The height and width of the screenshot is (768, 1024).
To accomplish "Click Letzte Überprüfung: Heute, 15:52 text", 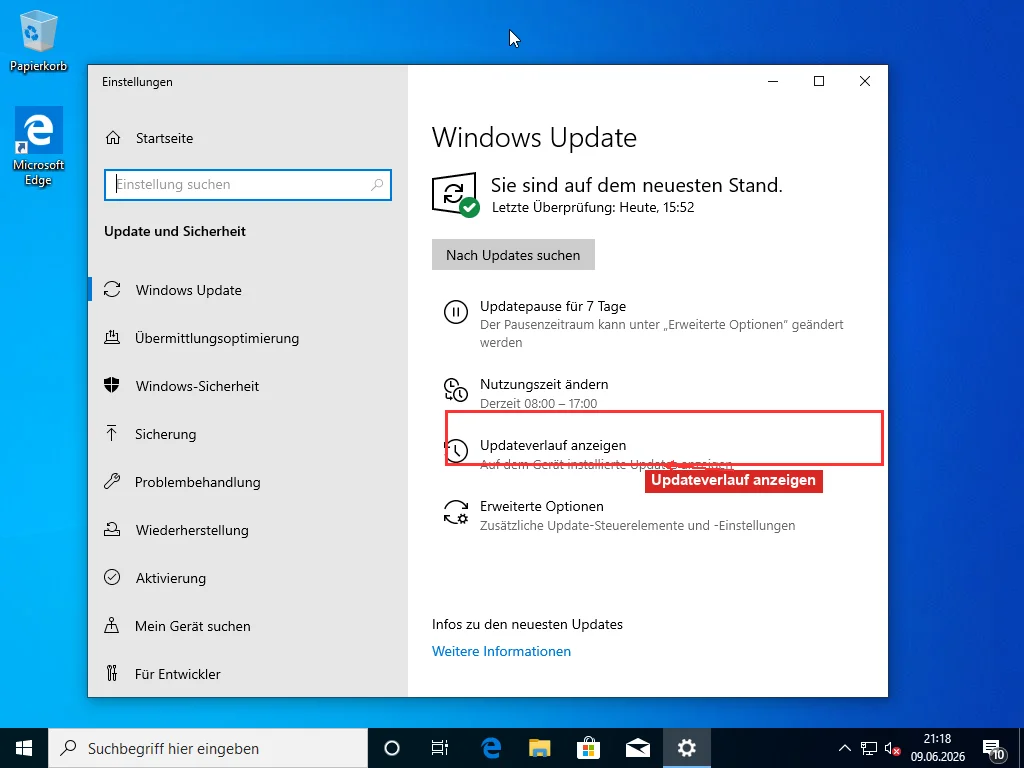I will tap(593, 208).
